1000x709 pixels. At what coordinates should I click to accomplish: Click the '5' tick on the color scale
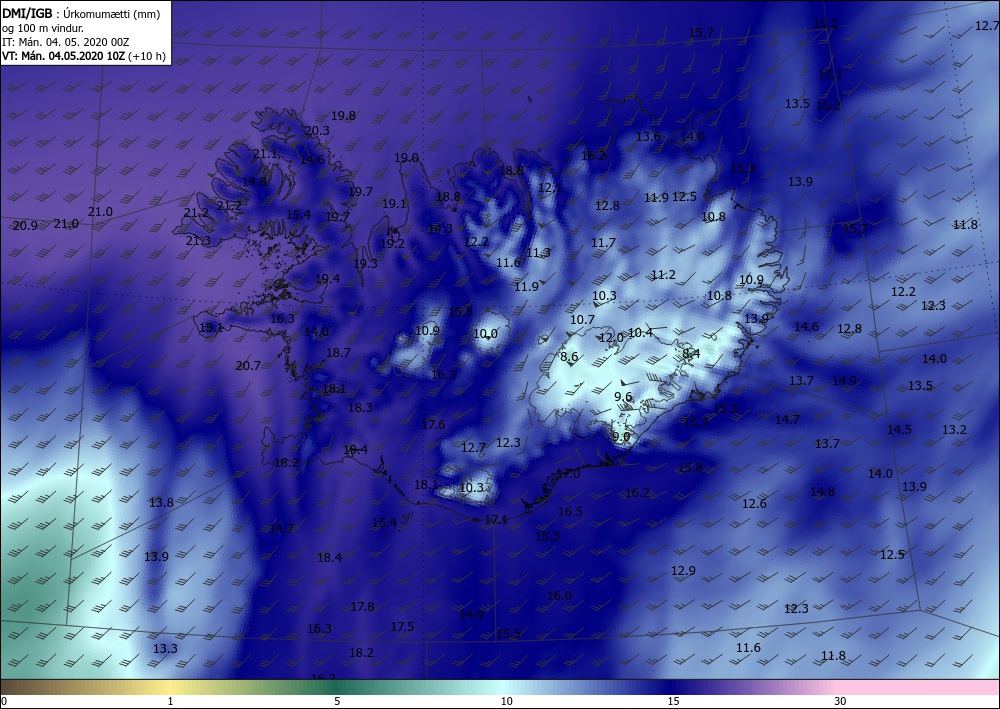click(x=337, y=702)
